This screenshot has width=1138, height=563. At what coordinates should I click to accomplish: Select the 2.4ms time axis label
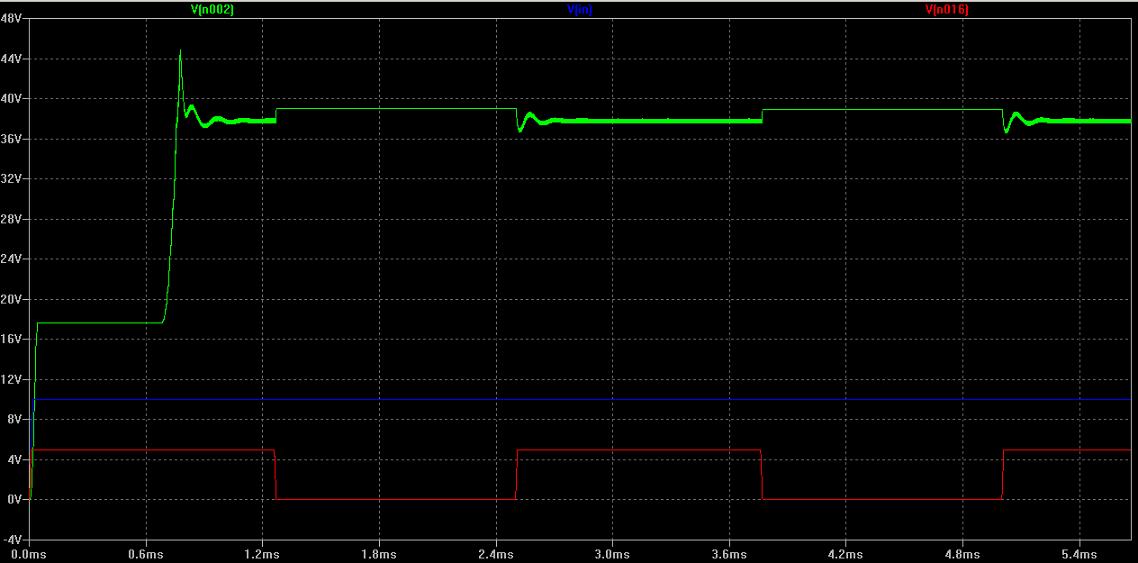point(495,553)
